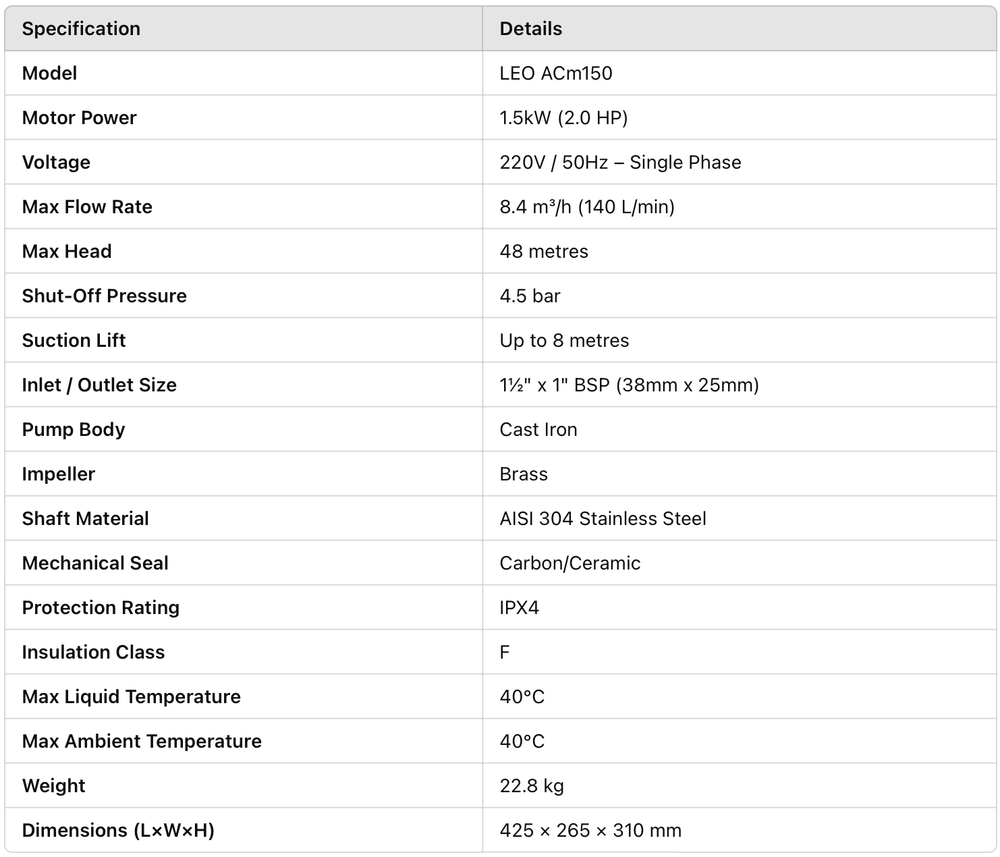Select the Brass impeller value
The width and height of the screenshot is (1000, 857).
(524, 474)
